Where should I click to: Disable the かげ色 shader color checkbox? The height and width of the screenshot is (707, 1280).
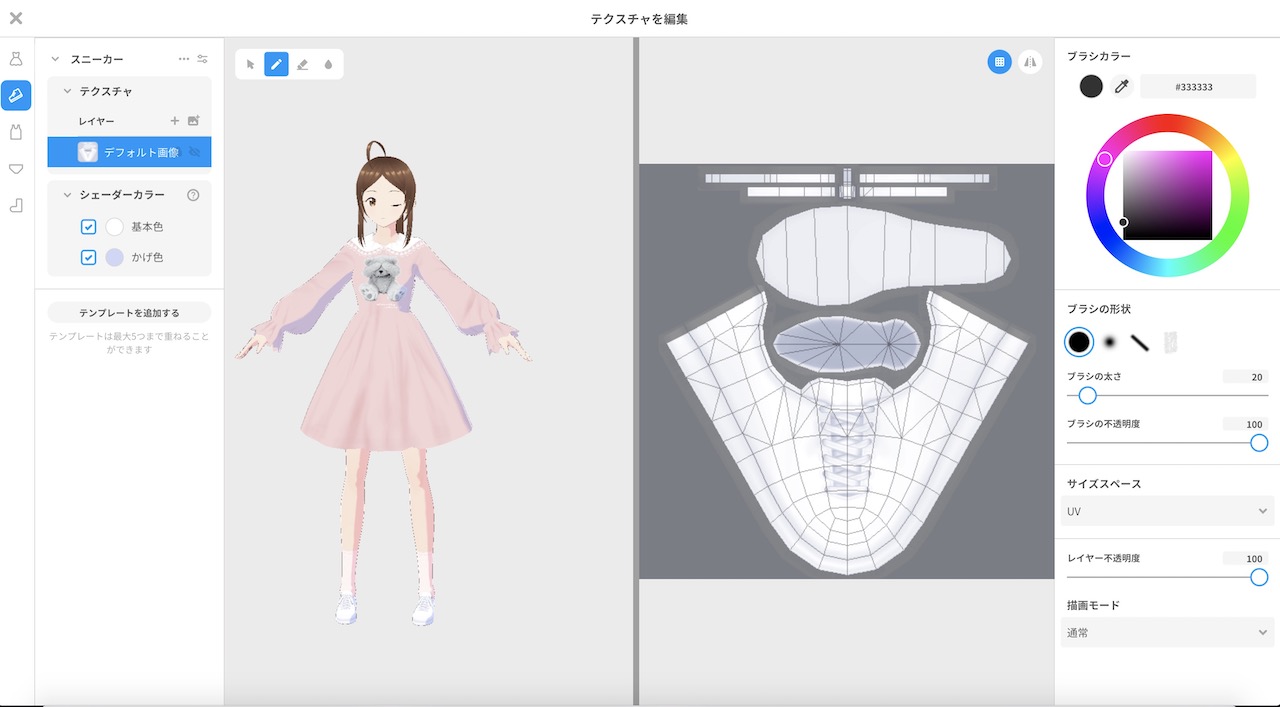(x=88, y=257)
